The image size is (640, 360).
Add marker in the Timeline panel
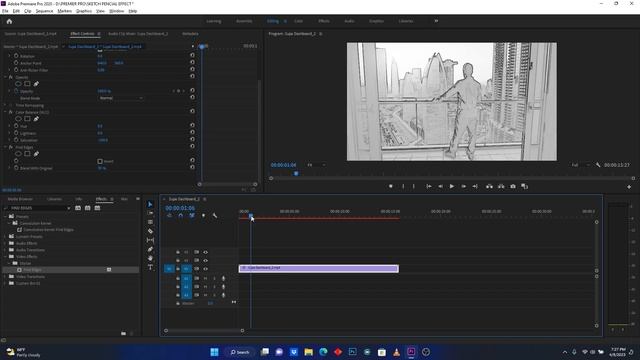(203, 216)
